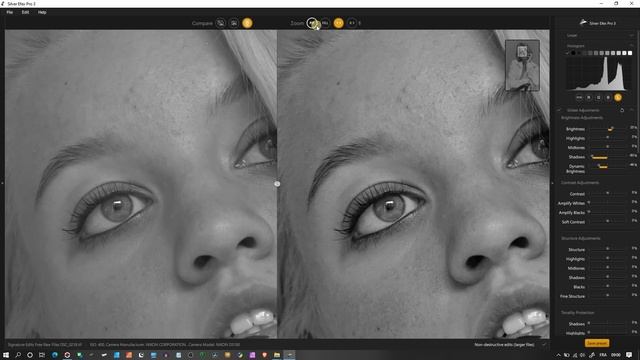Collapse the right adjustments panel arrow
Image resolution: width=640 pixels, height=360 pixels.
552,183
